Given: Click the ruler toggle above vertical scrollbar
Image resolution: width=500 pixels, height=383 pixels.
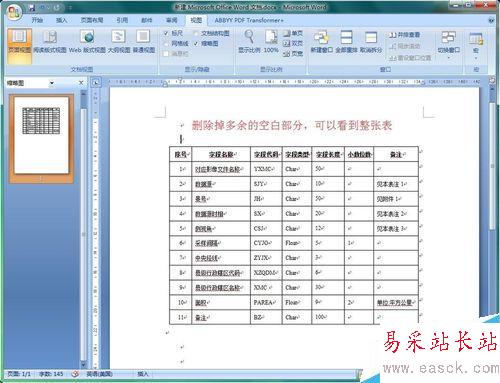Looking at the screenshot, I should click(492, 80).
